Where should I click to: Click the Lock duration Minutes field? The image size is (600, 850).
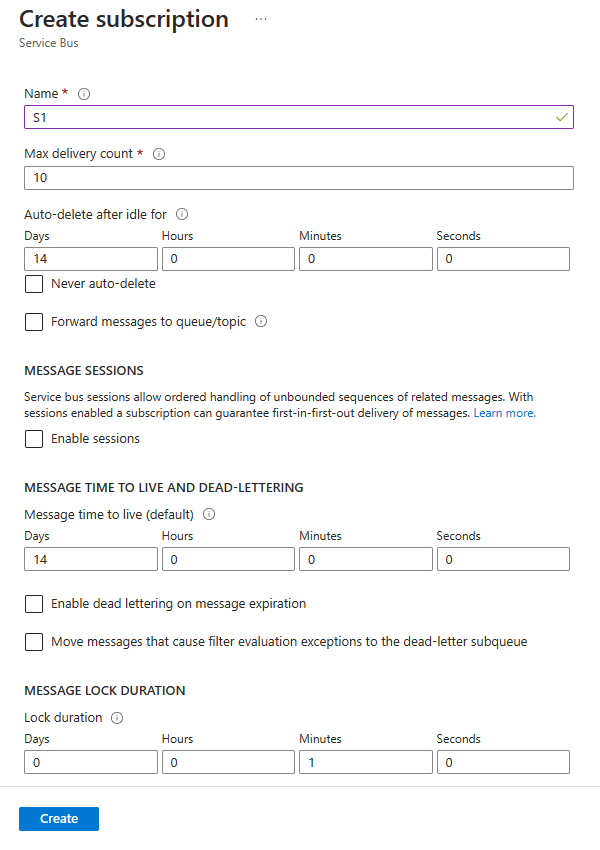(365, 762)
